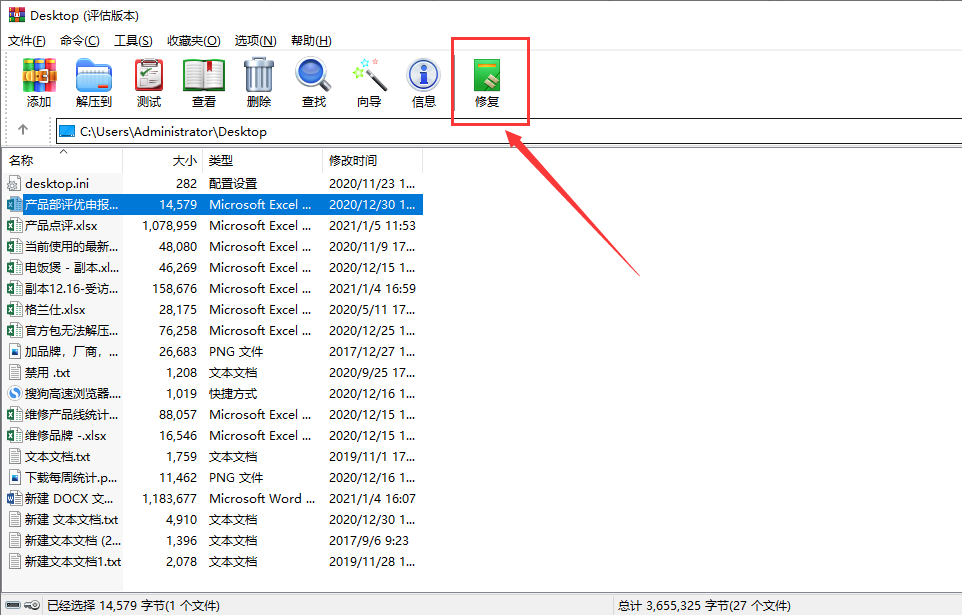
Task: Click the browser icon of 搜狗高速浏览器
Action: [14, 393]
